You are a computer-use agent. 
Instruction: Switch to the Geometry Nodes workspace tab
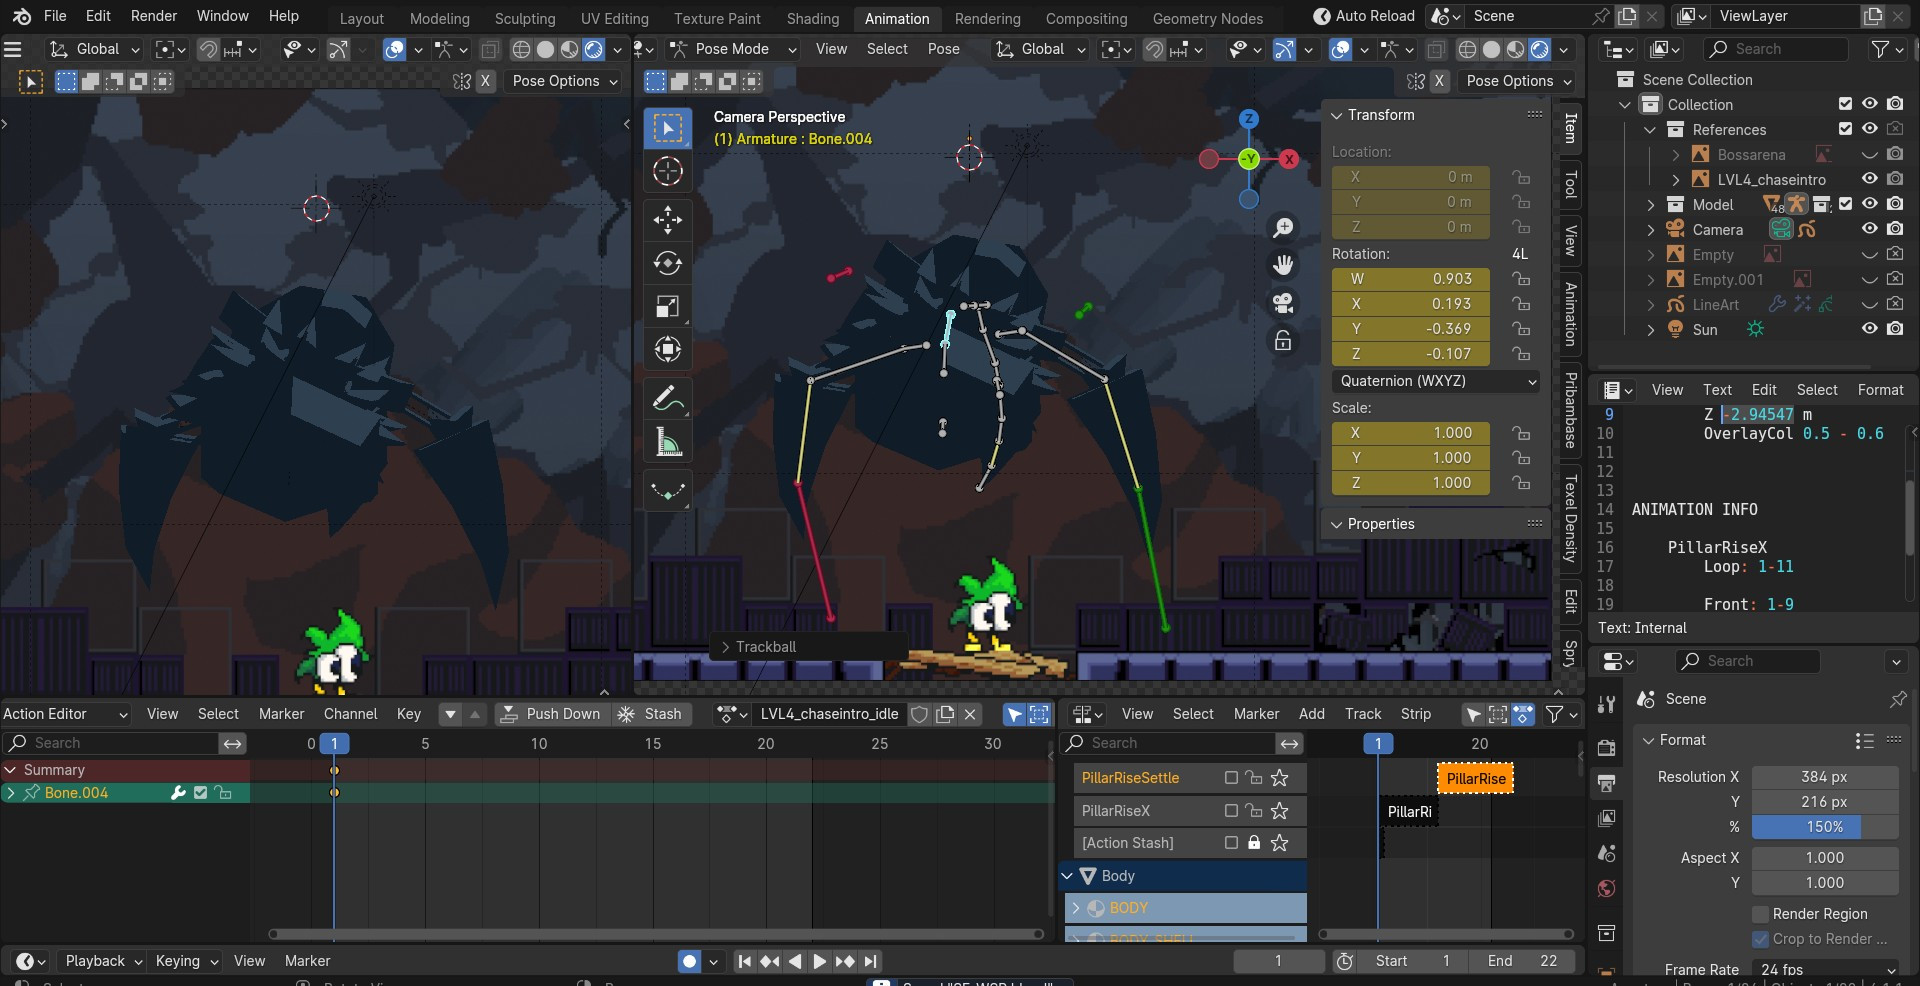click(x=1207, y=18)
